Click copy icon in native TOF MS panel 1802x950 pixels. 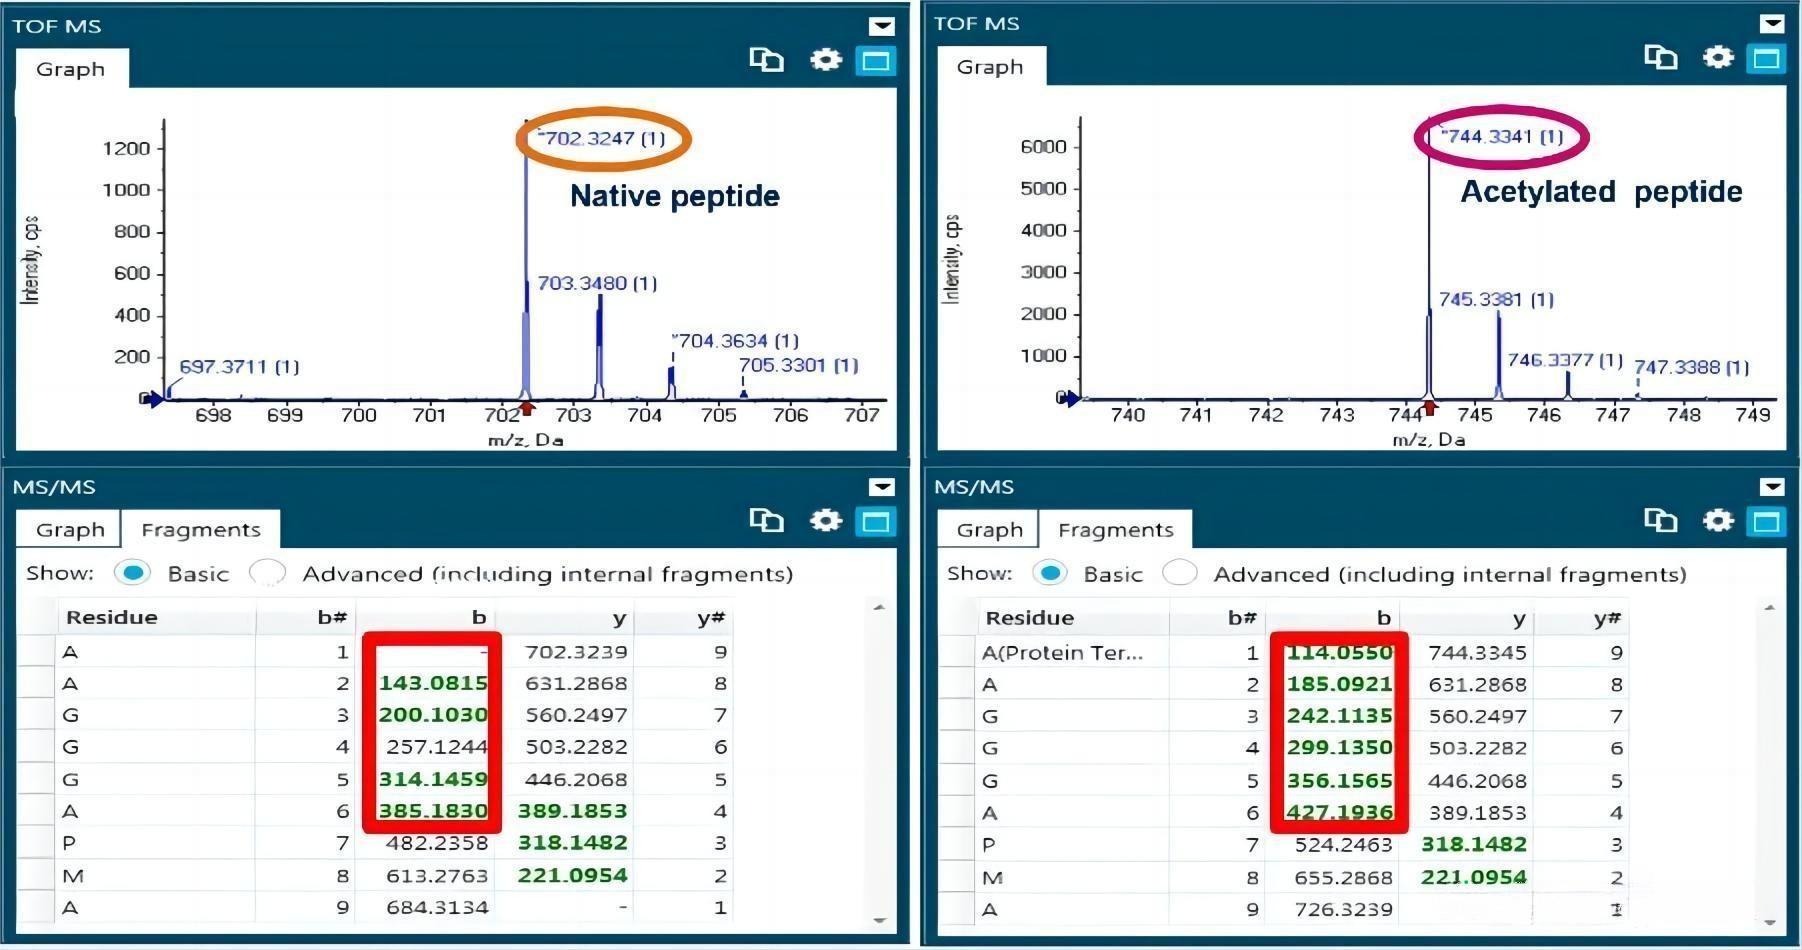[766, 60]
